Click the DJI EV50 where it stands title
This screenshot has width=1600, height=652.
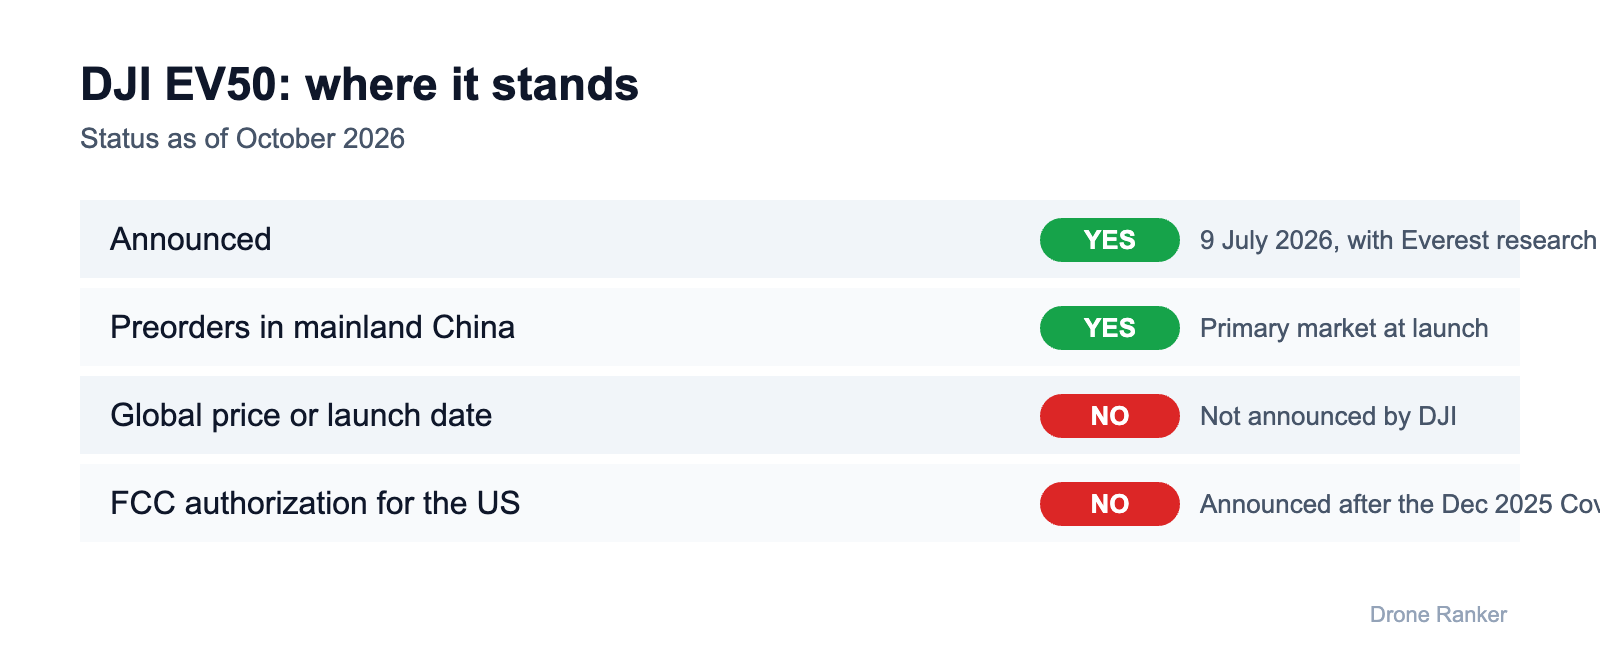coord(359,84)
